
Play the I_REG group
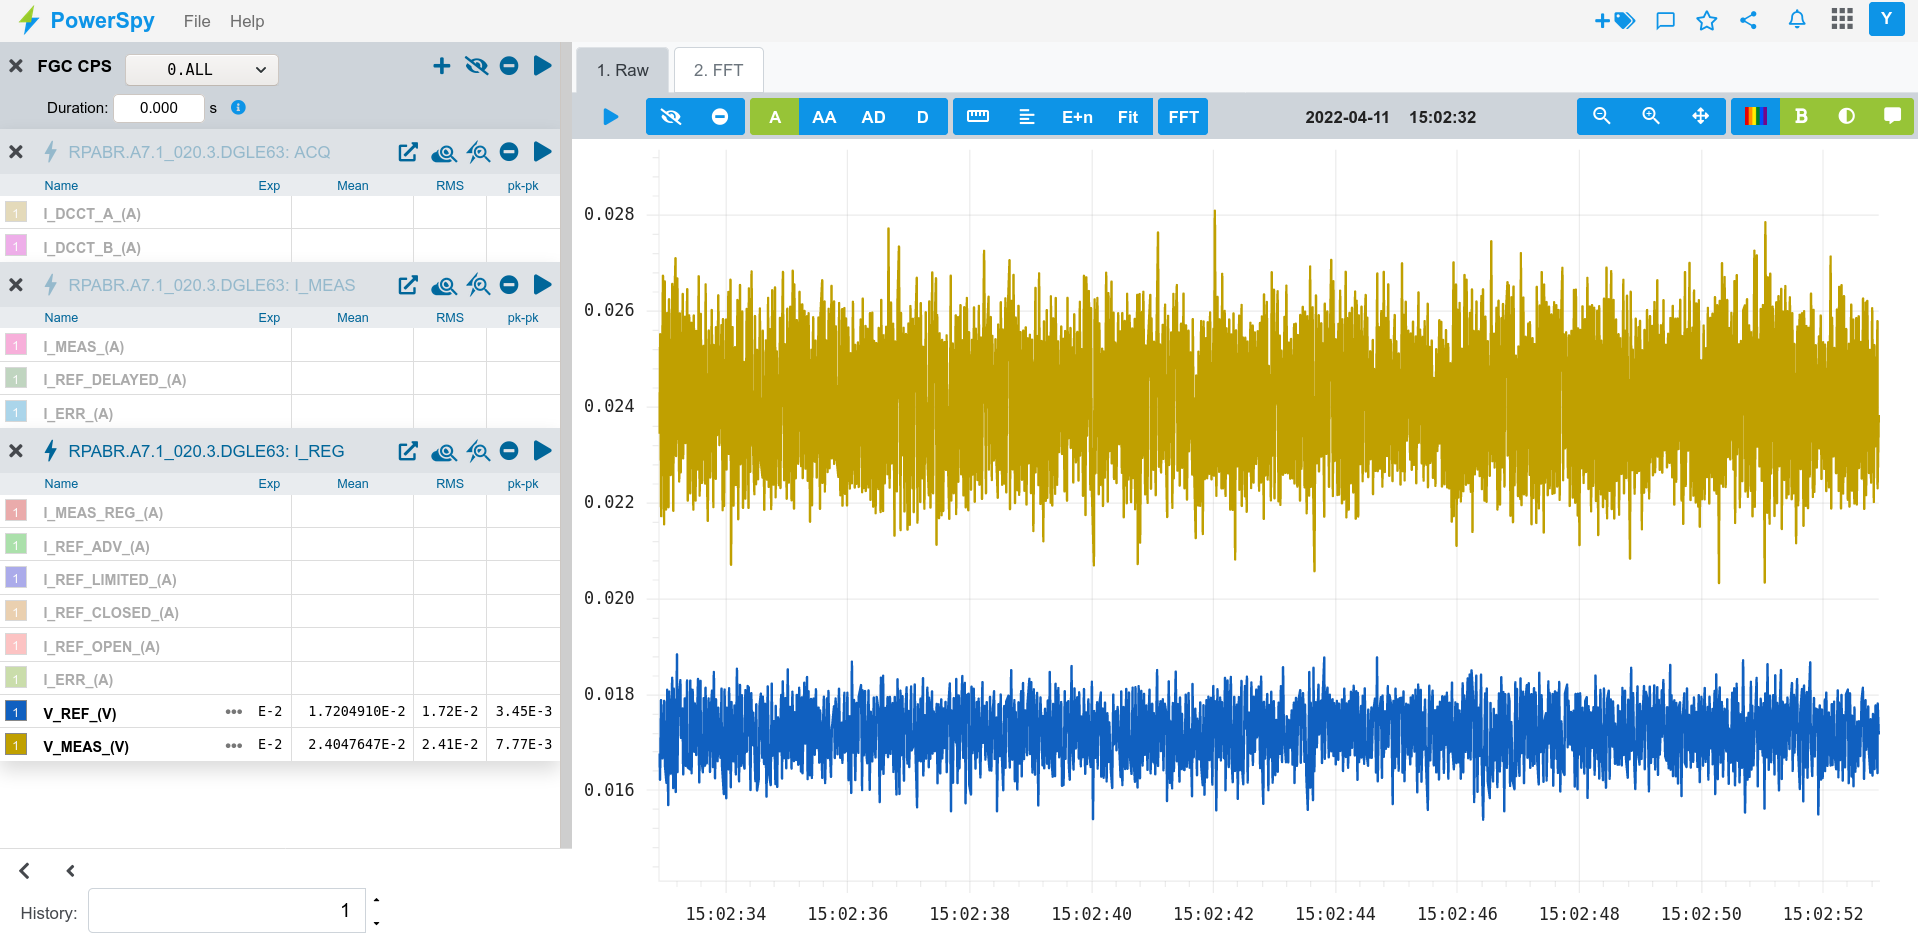[543, 451]
